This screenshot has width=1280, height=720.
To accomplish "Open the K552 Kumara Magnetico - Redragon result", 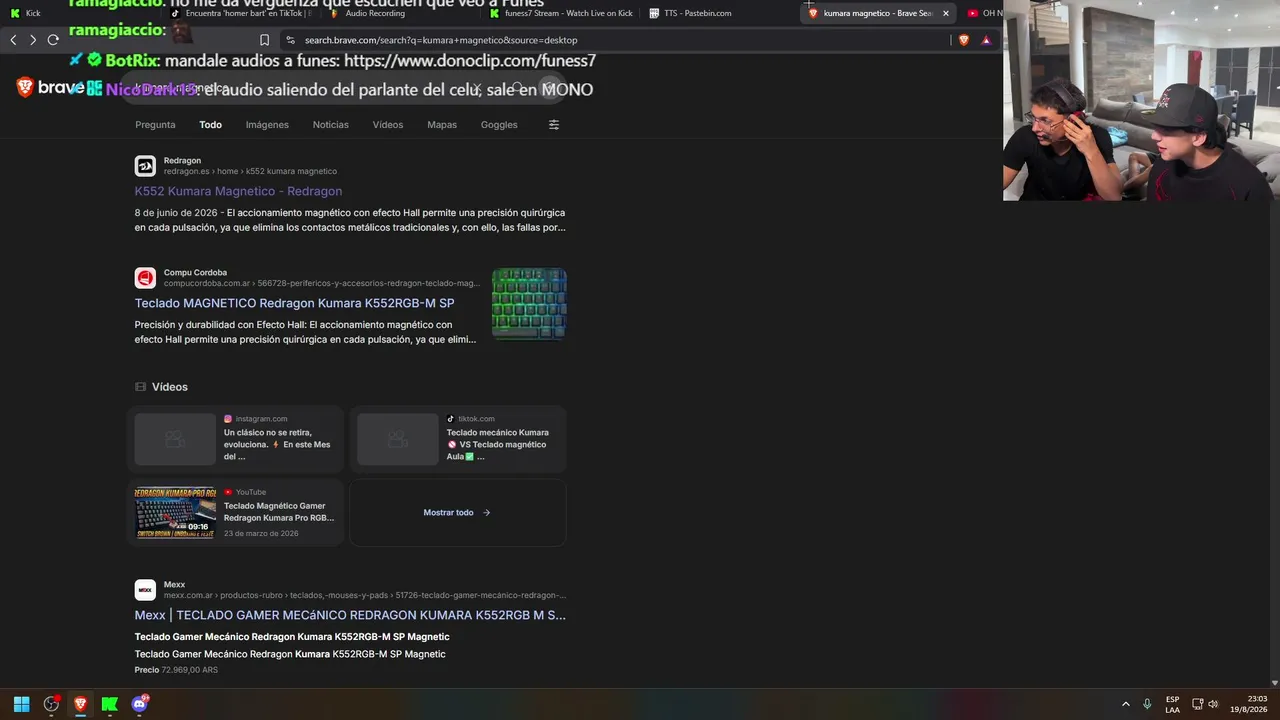I will pyautogui.click(x=238, y=191).
